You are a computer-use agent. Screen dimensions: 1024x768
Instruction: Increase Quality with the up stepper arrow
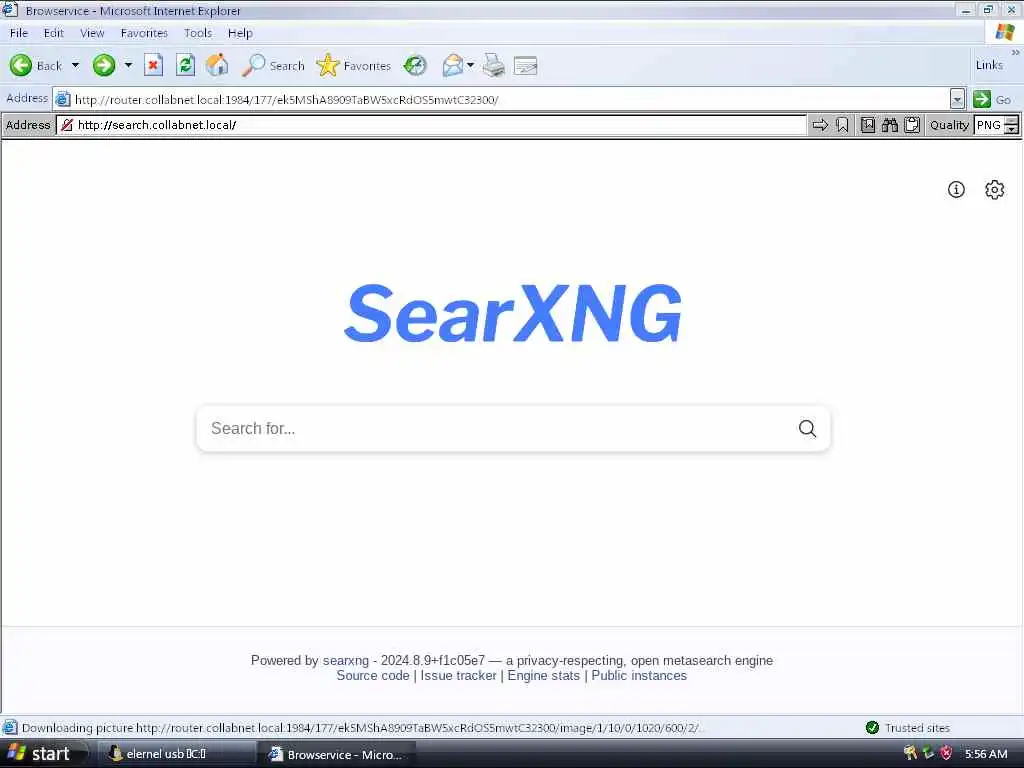1012,120
